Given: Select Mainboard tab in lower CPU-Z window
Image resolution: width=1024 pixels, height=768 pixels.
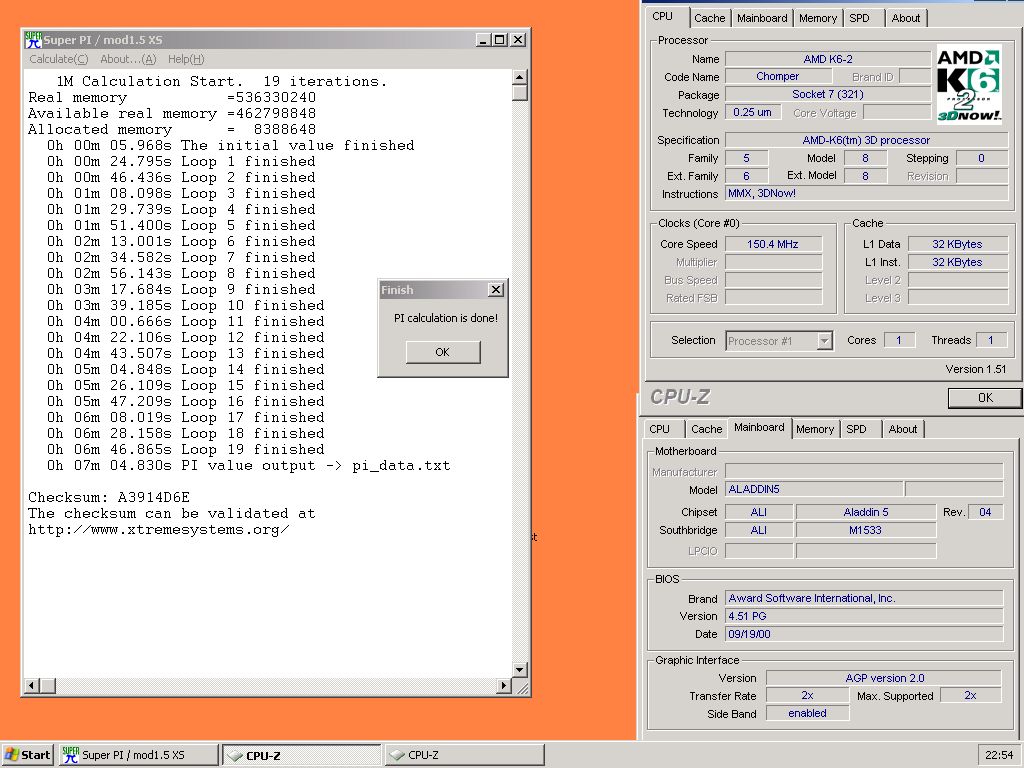Looking at the screenshot, I should [x=759, y=427].
